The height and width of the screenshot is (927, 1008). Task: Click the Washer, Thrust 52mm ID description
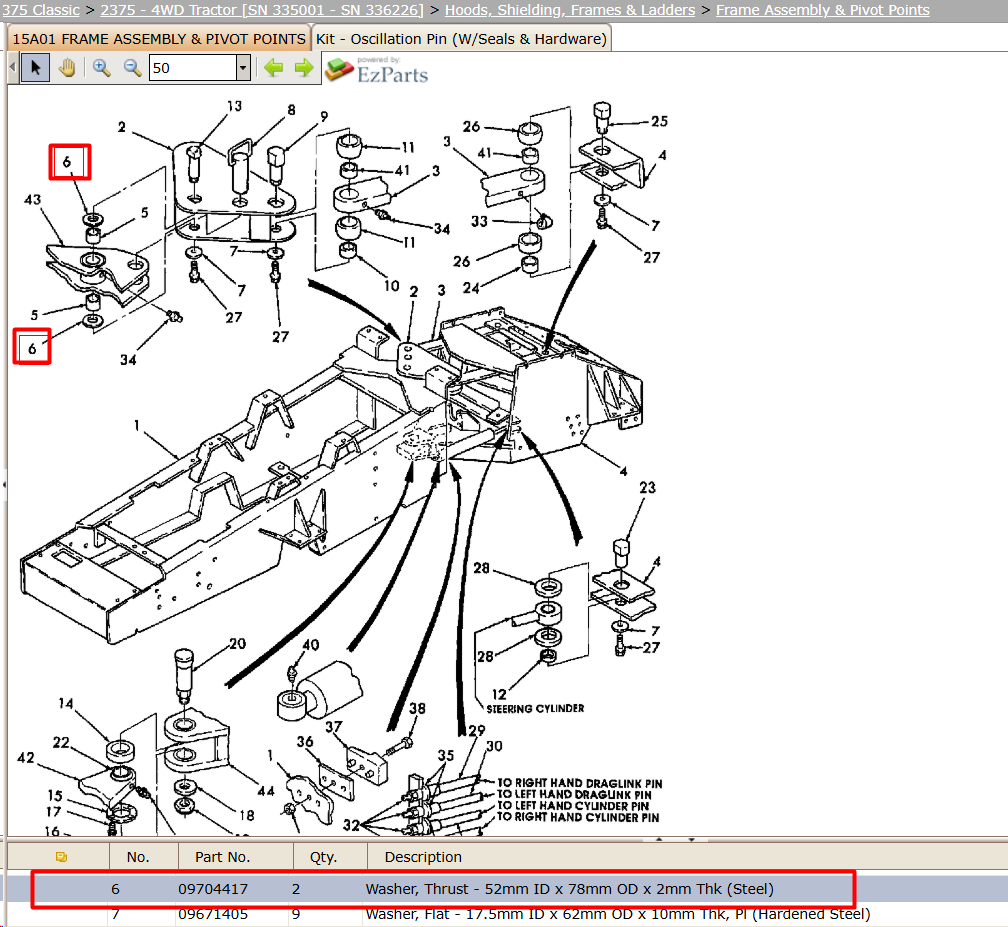tap(570, 889)
